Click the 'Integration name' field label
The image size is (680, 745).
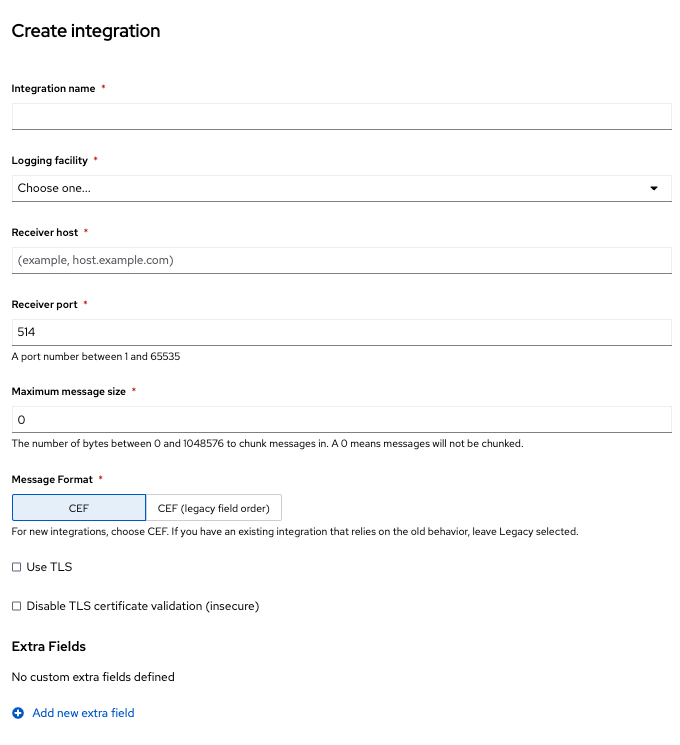pos(53,89)
